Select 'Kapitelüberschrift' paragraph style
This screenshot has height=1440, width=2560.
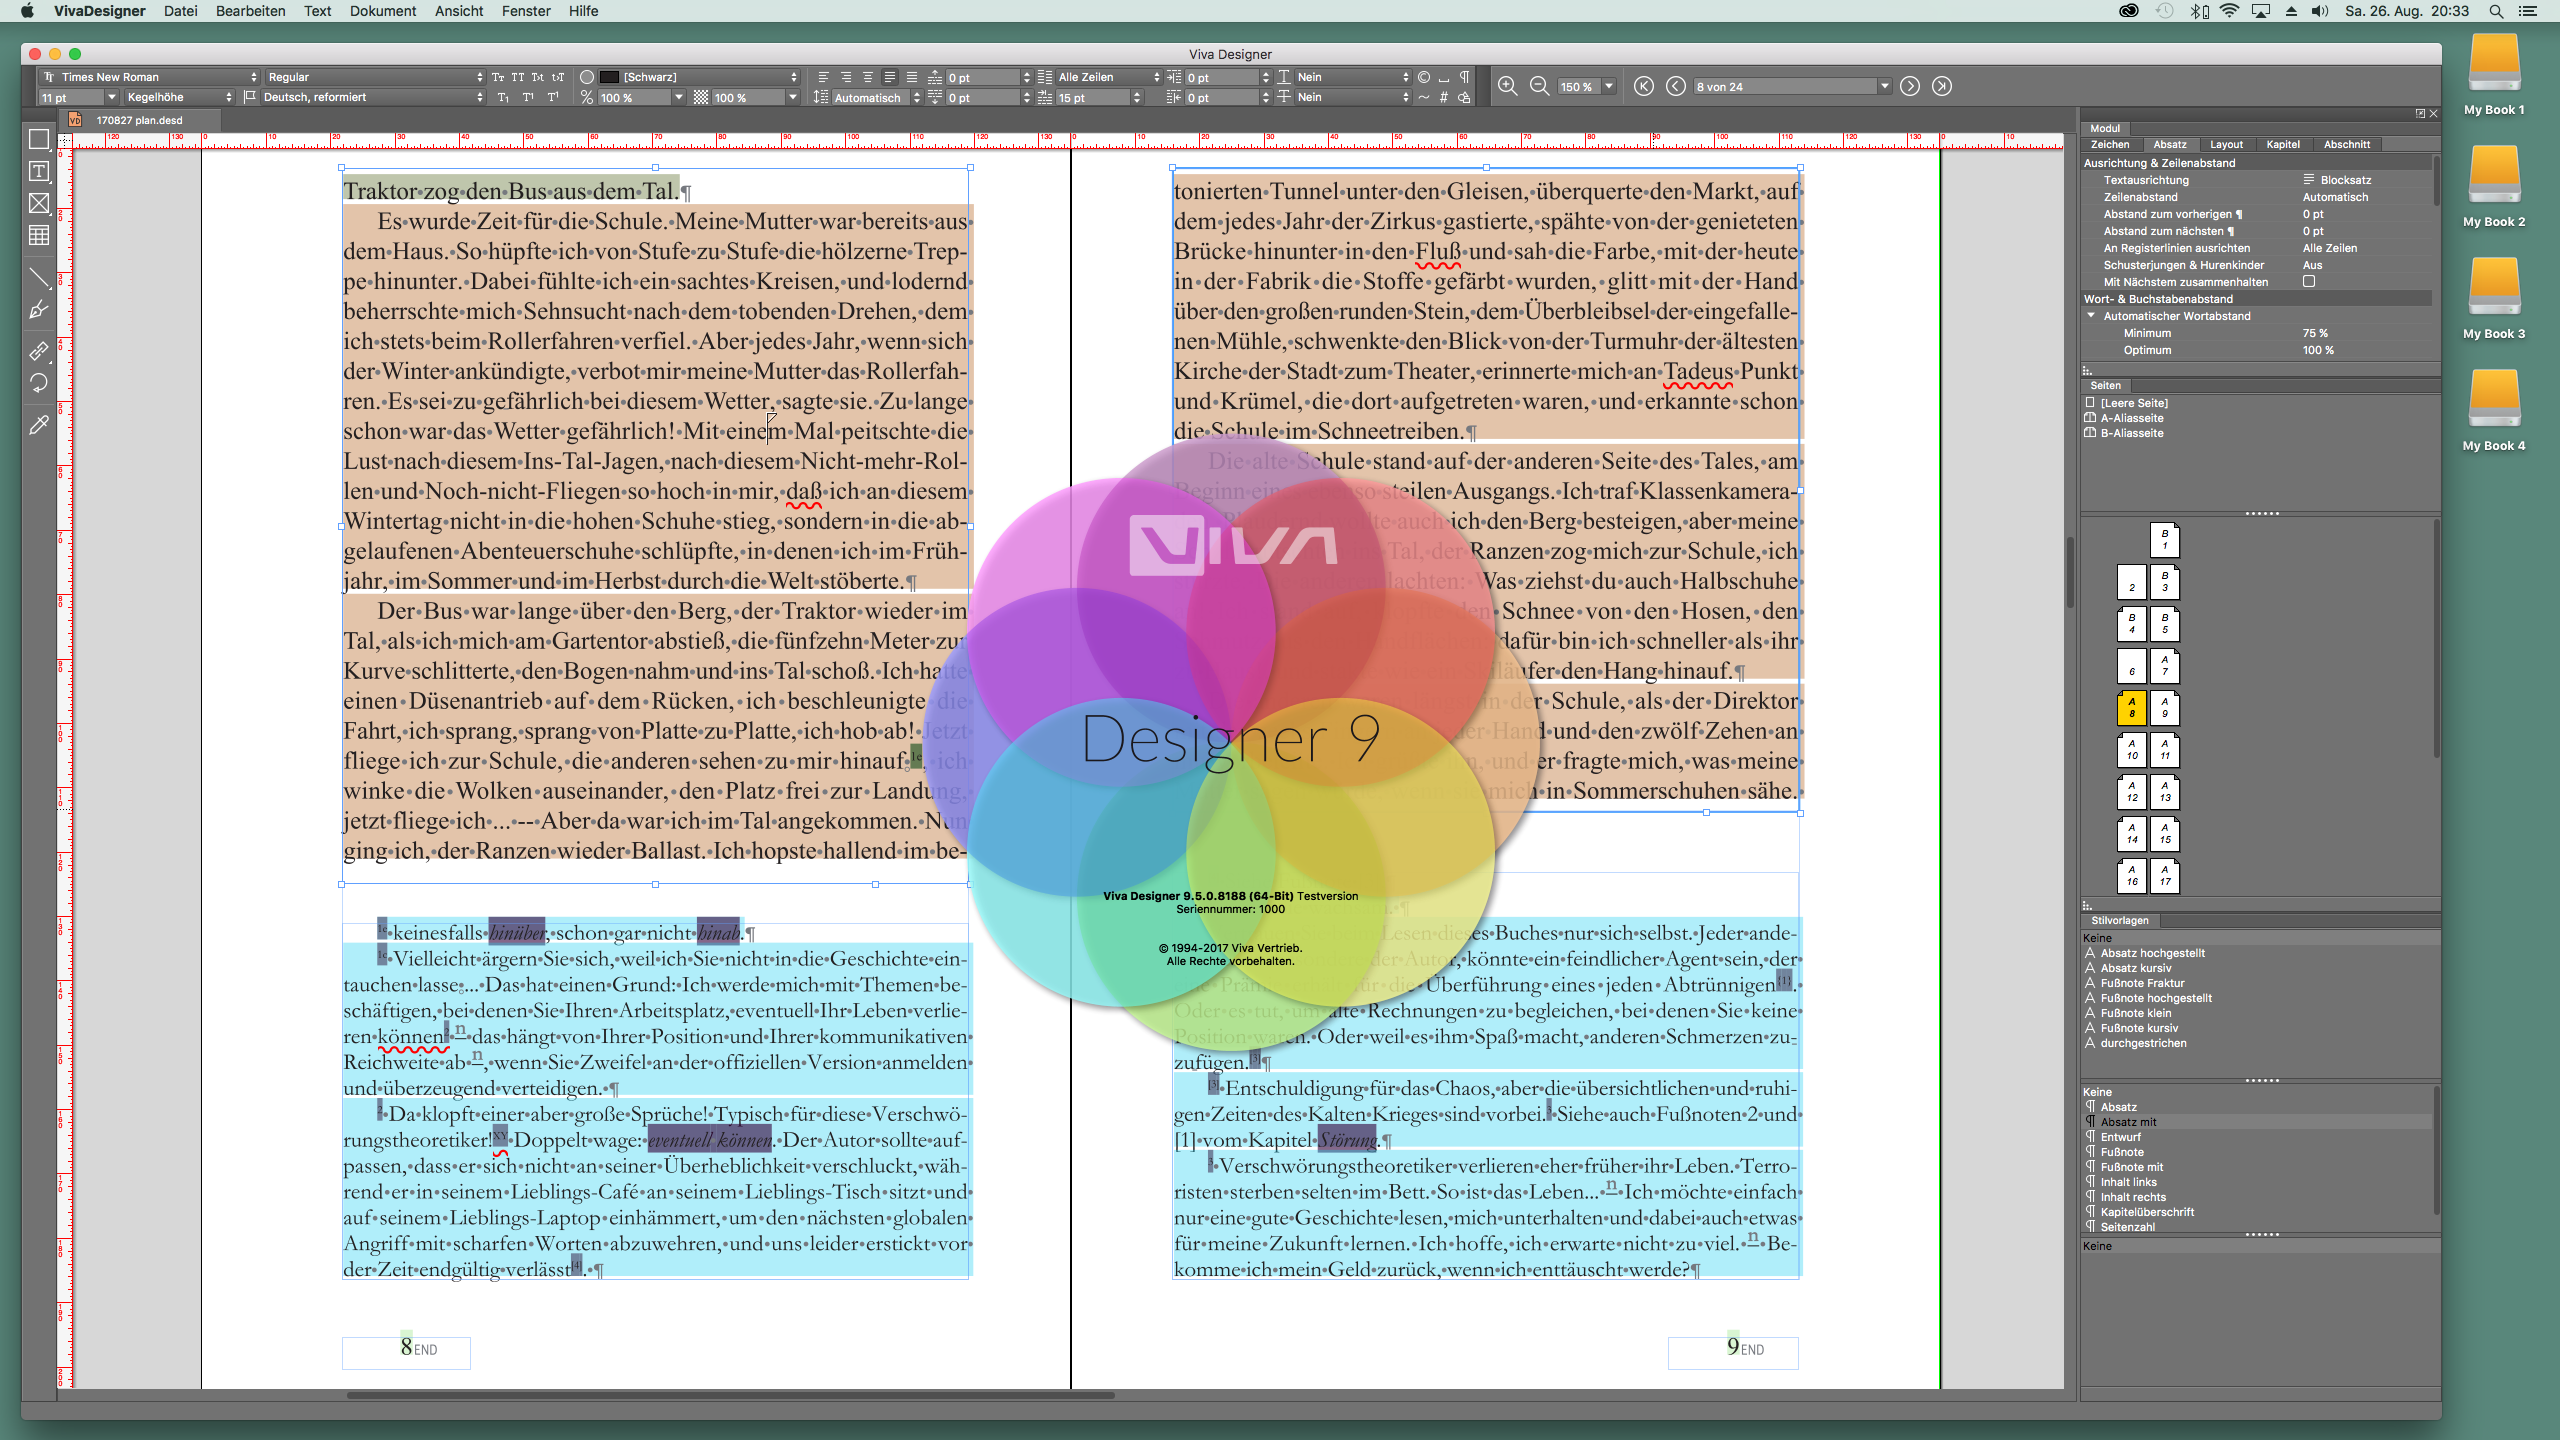tap(2147, 1212)
